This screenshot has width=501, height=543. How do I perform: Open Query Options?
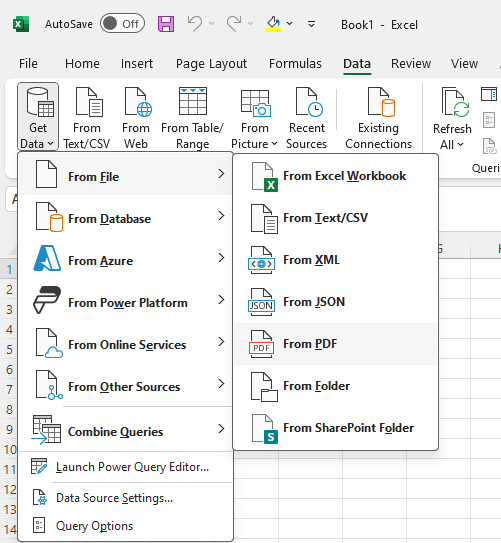point(125,526)
